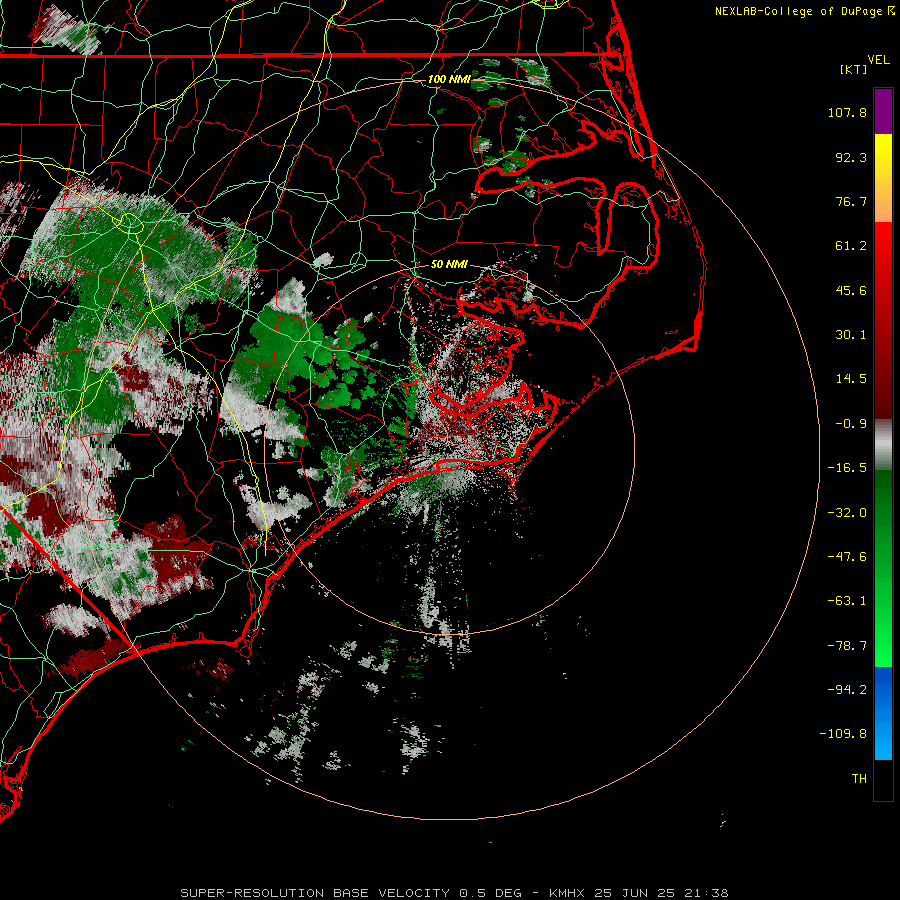This screenshot has width=900, height=900.
Task: Click the 50 NMI range ring label
Action: pos(449,264)
